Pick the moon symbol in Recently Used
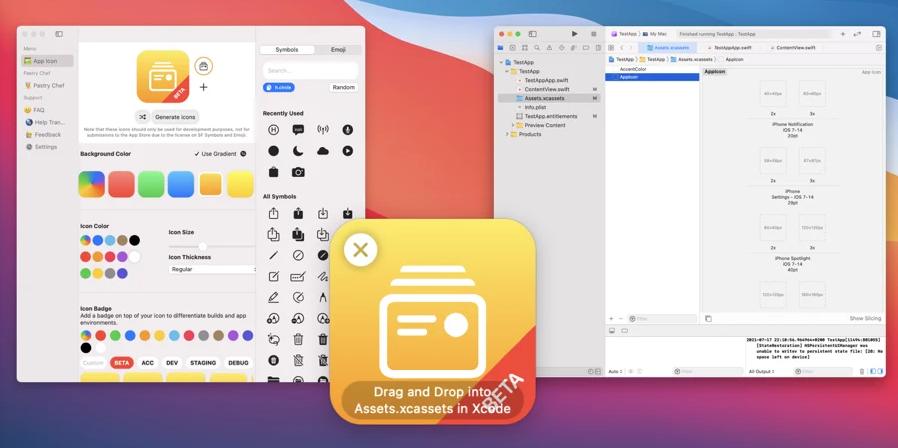 pos(298,151)
